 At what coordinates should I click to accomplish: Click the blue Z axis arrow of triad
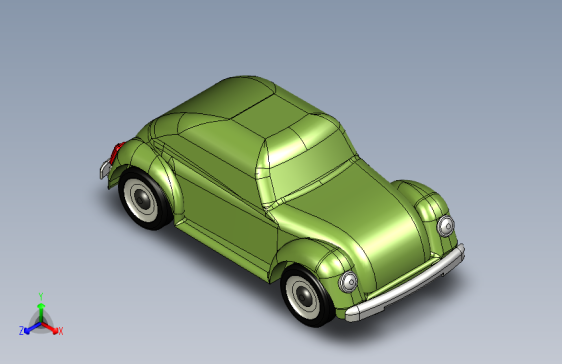[x=32, y=328]
